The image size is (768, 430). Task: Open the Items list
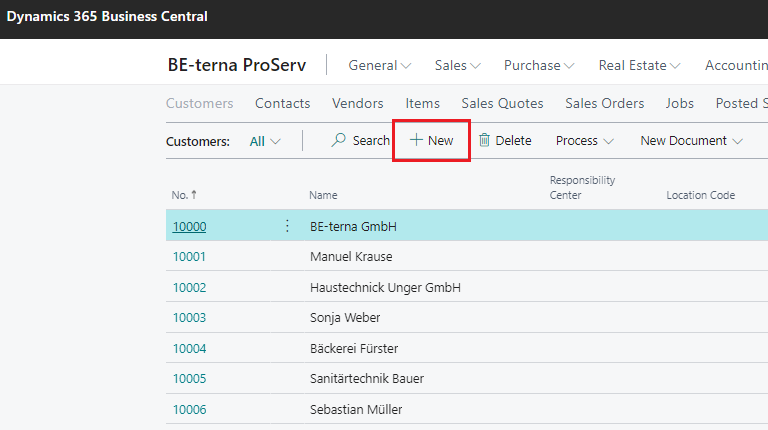[422, 103]
